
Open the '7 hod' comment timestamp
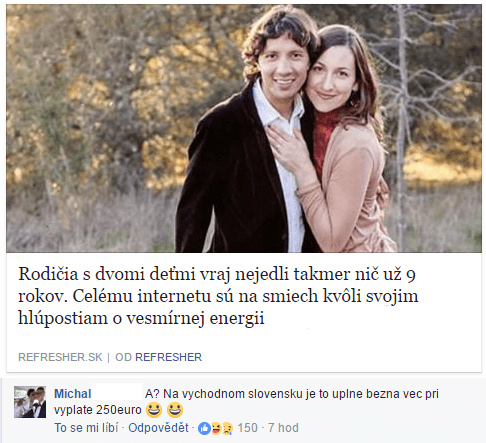point(283,428)
